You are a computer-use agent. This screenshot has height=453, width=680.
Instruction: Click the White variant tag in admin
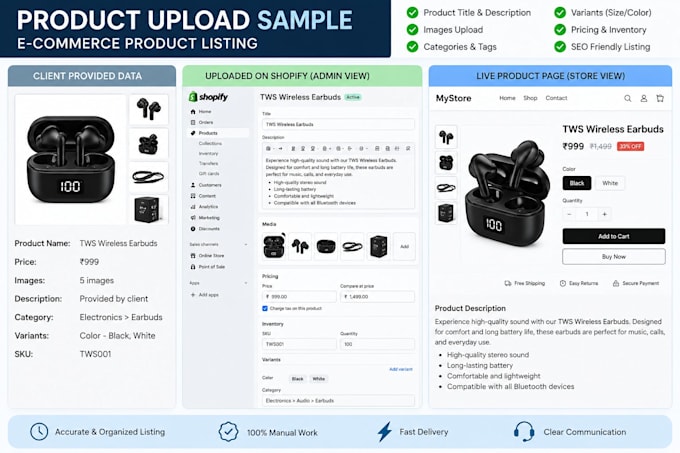click(x=319, y=379)
